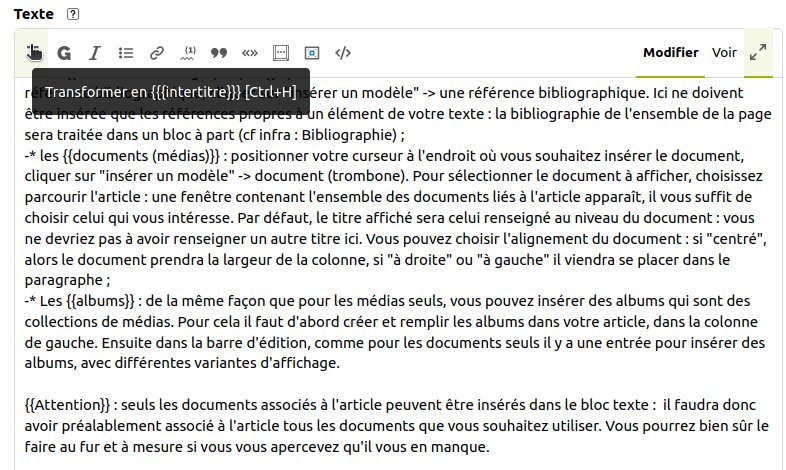Expand the editor to full screen
The height and width of the screenshot is (470, 786).
(759, 53)
